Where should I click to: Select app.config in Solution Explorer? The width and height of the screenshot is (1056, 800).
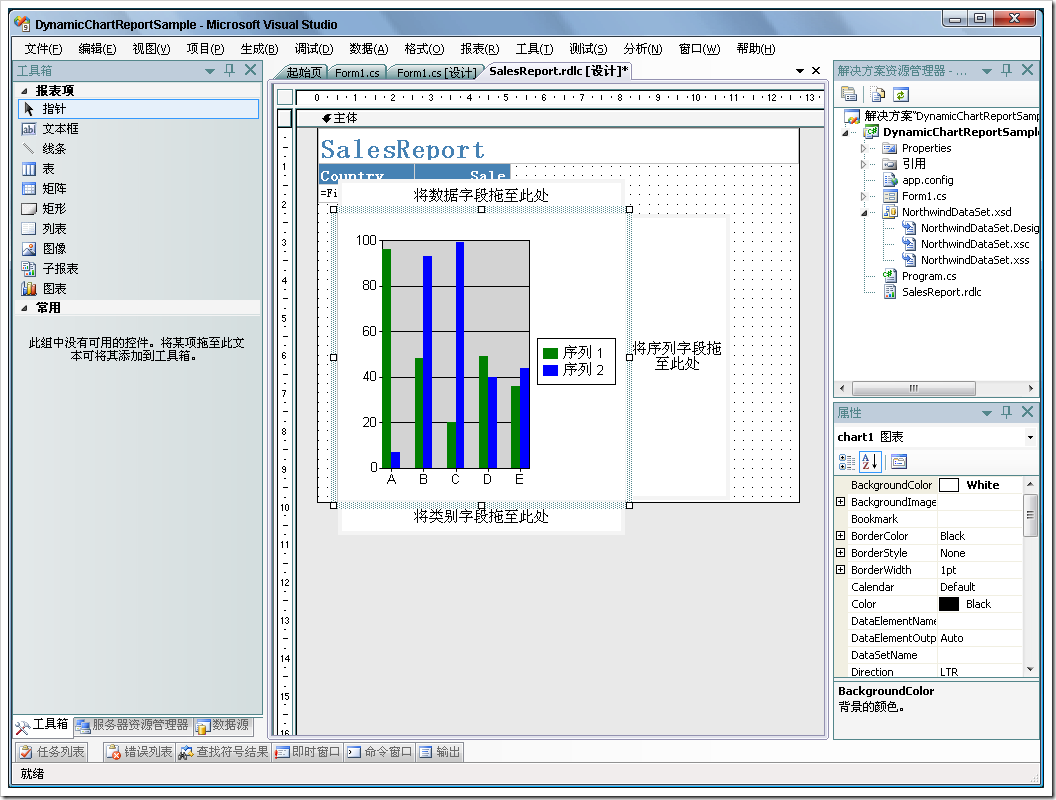pos(927,180)
